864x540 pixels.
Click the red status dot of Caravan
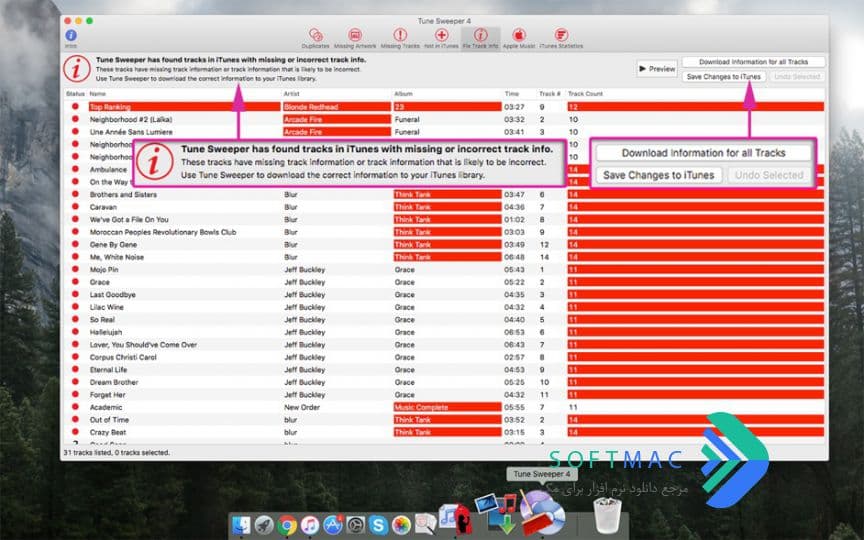tap(75, 207)
